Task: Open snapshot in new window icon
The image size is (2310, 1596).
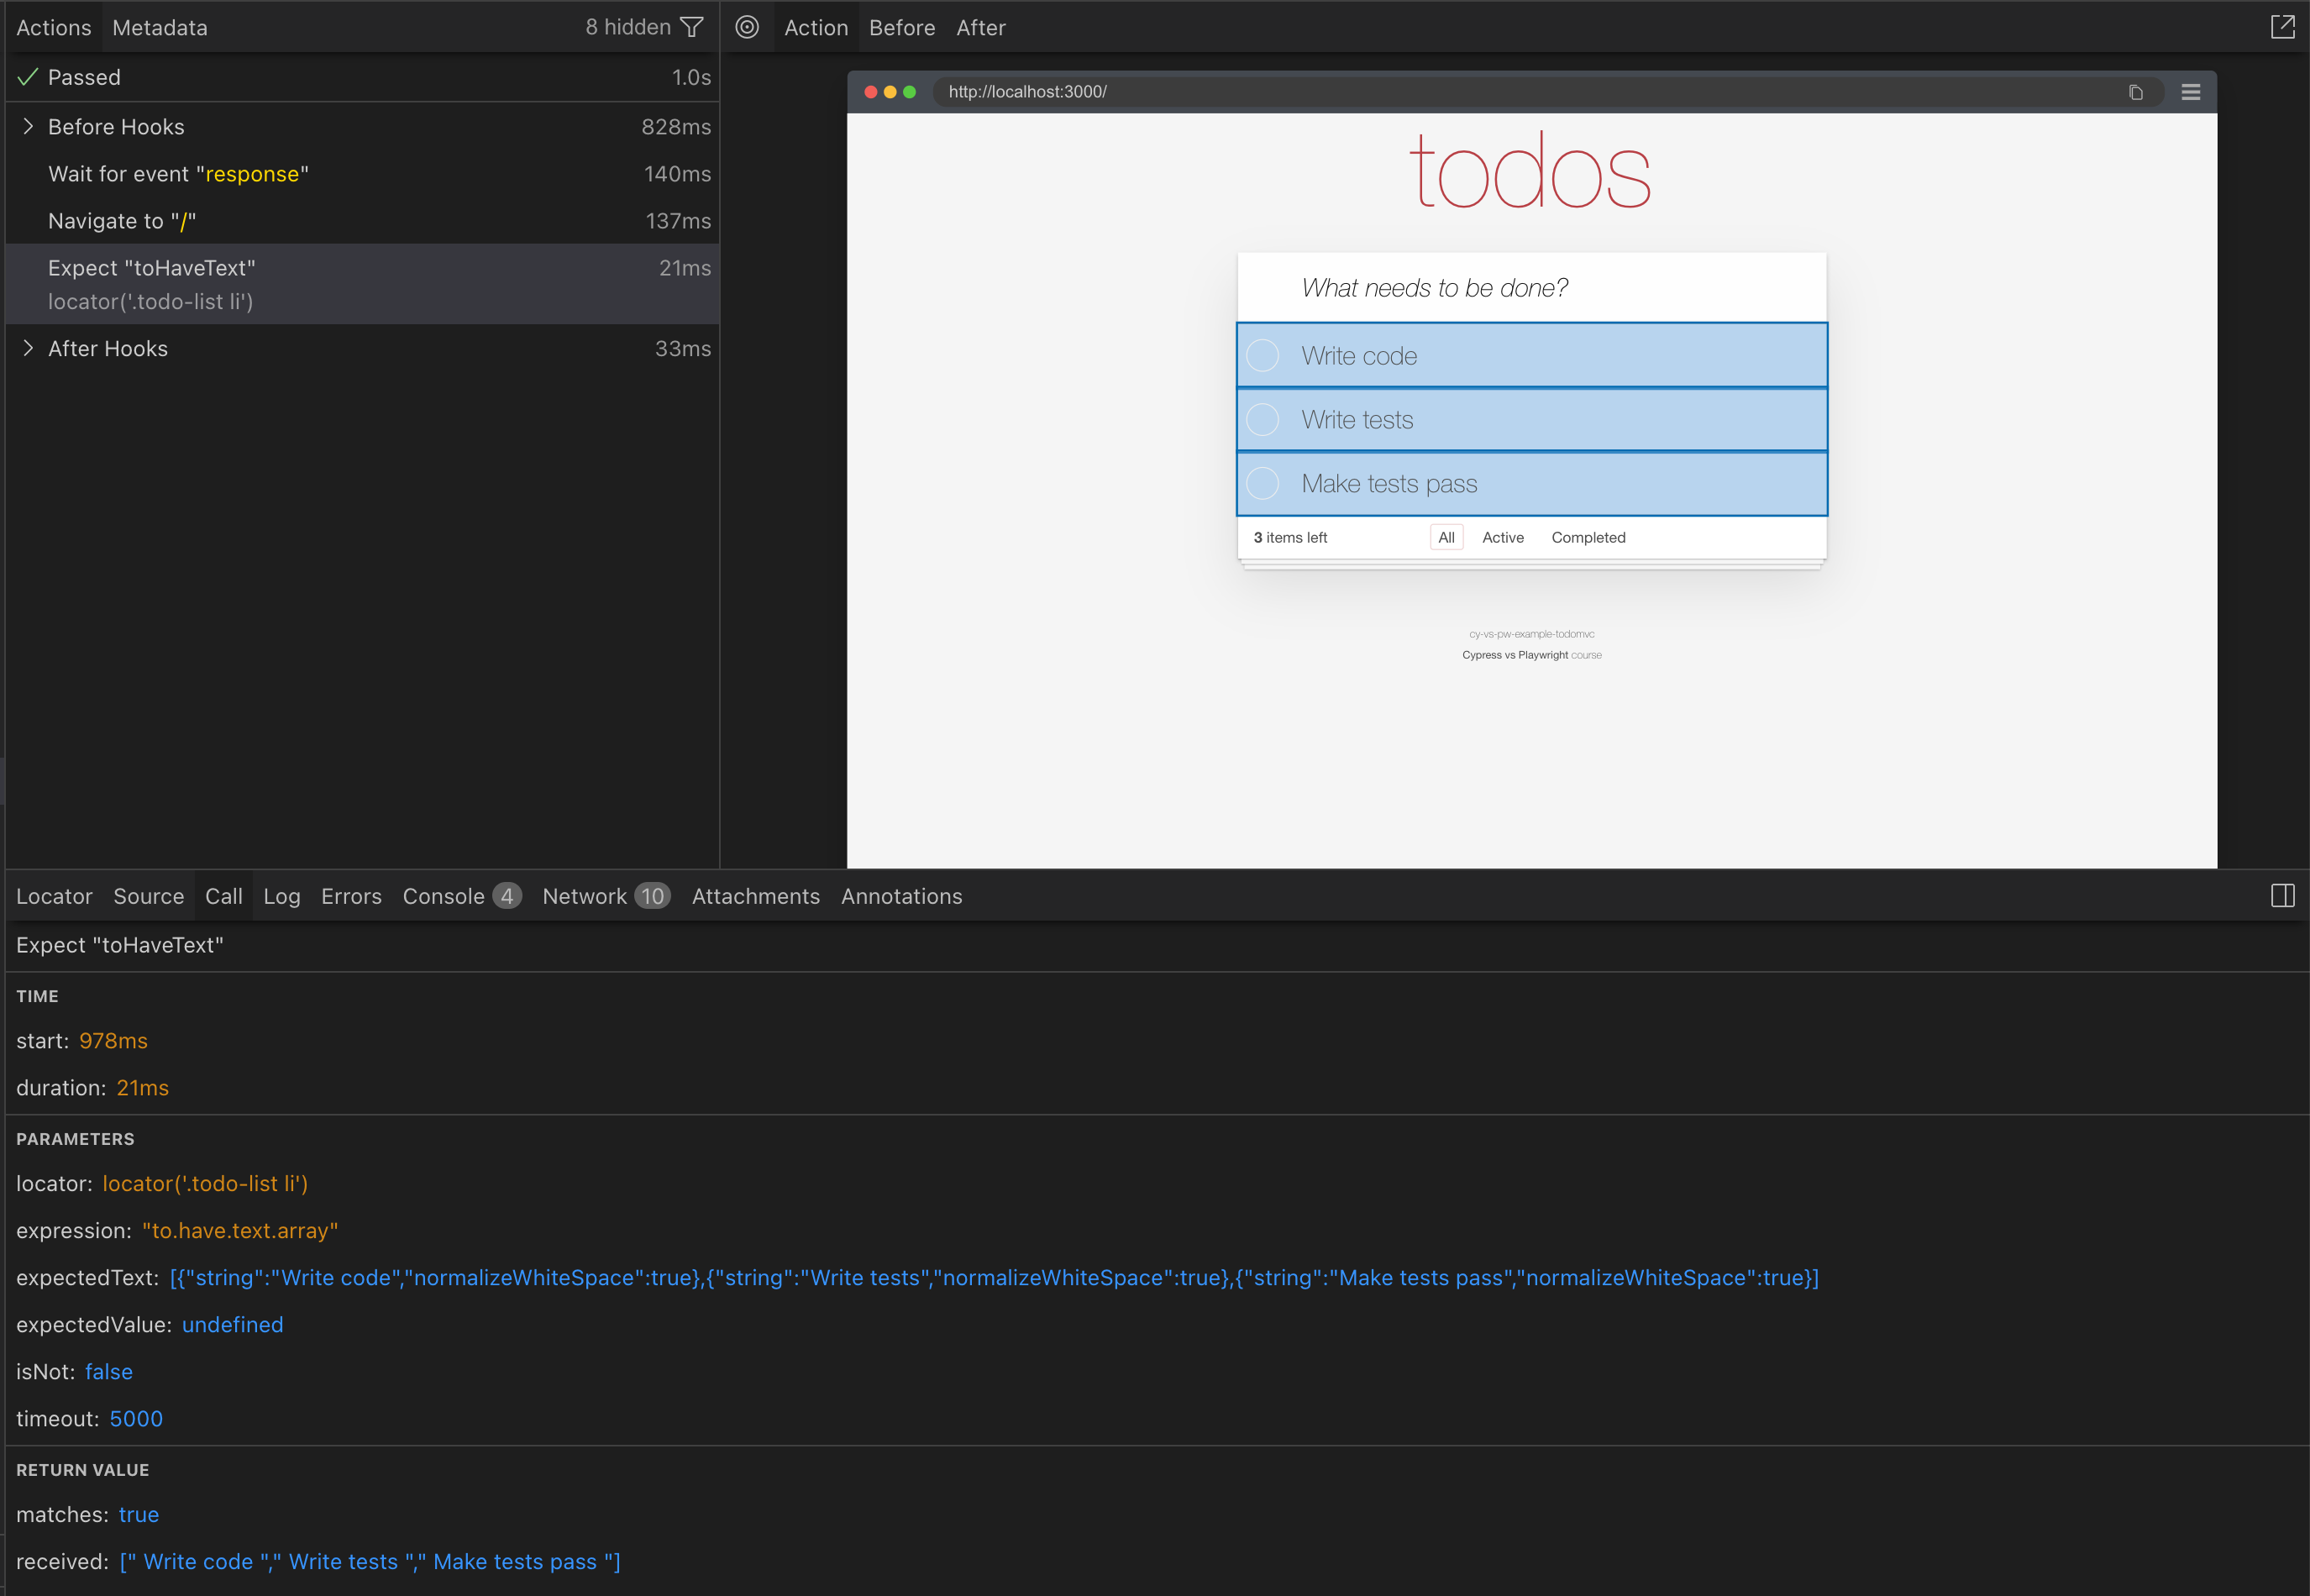Action: click(x=2282, y=27)
